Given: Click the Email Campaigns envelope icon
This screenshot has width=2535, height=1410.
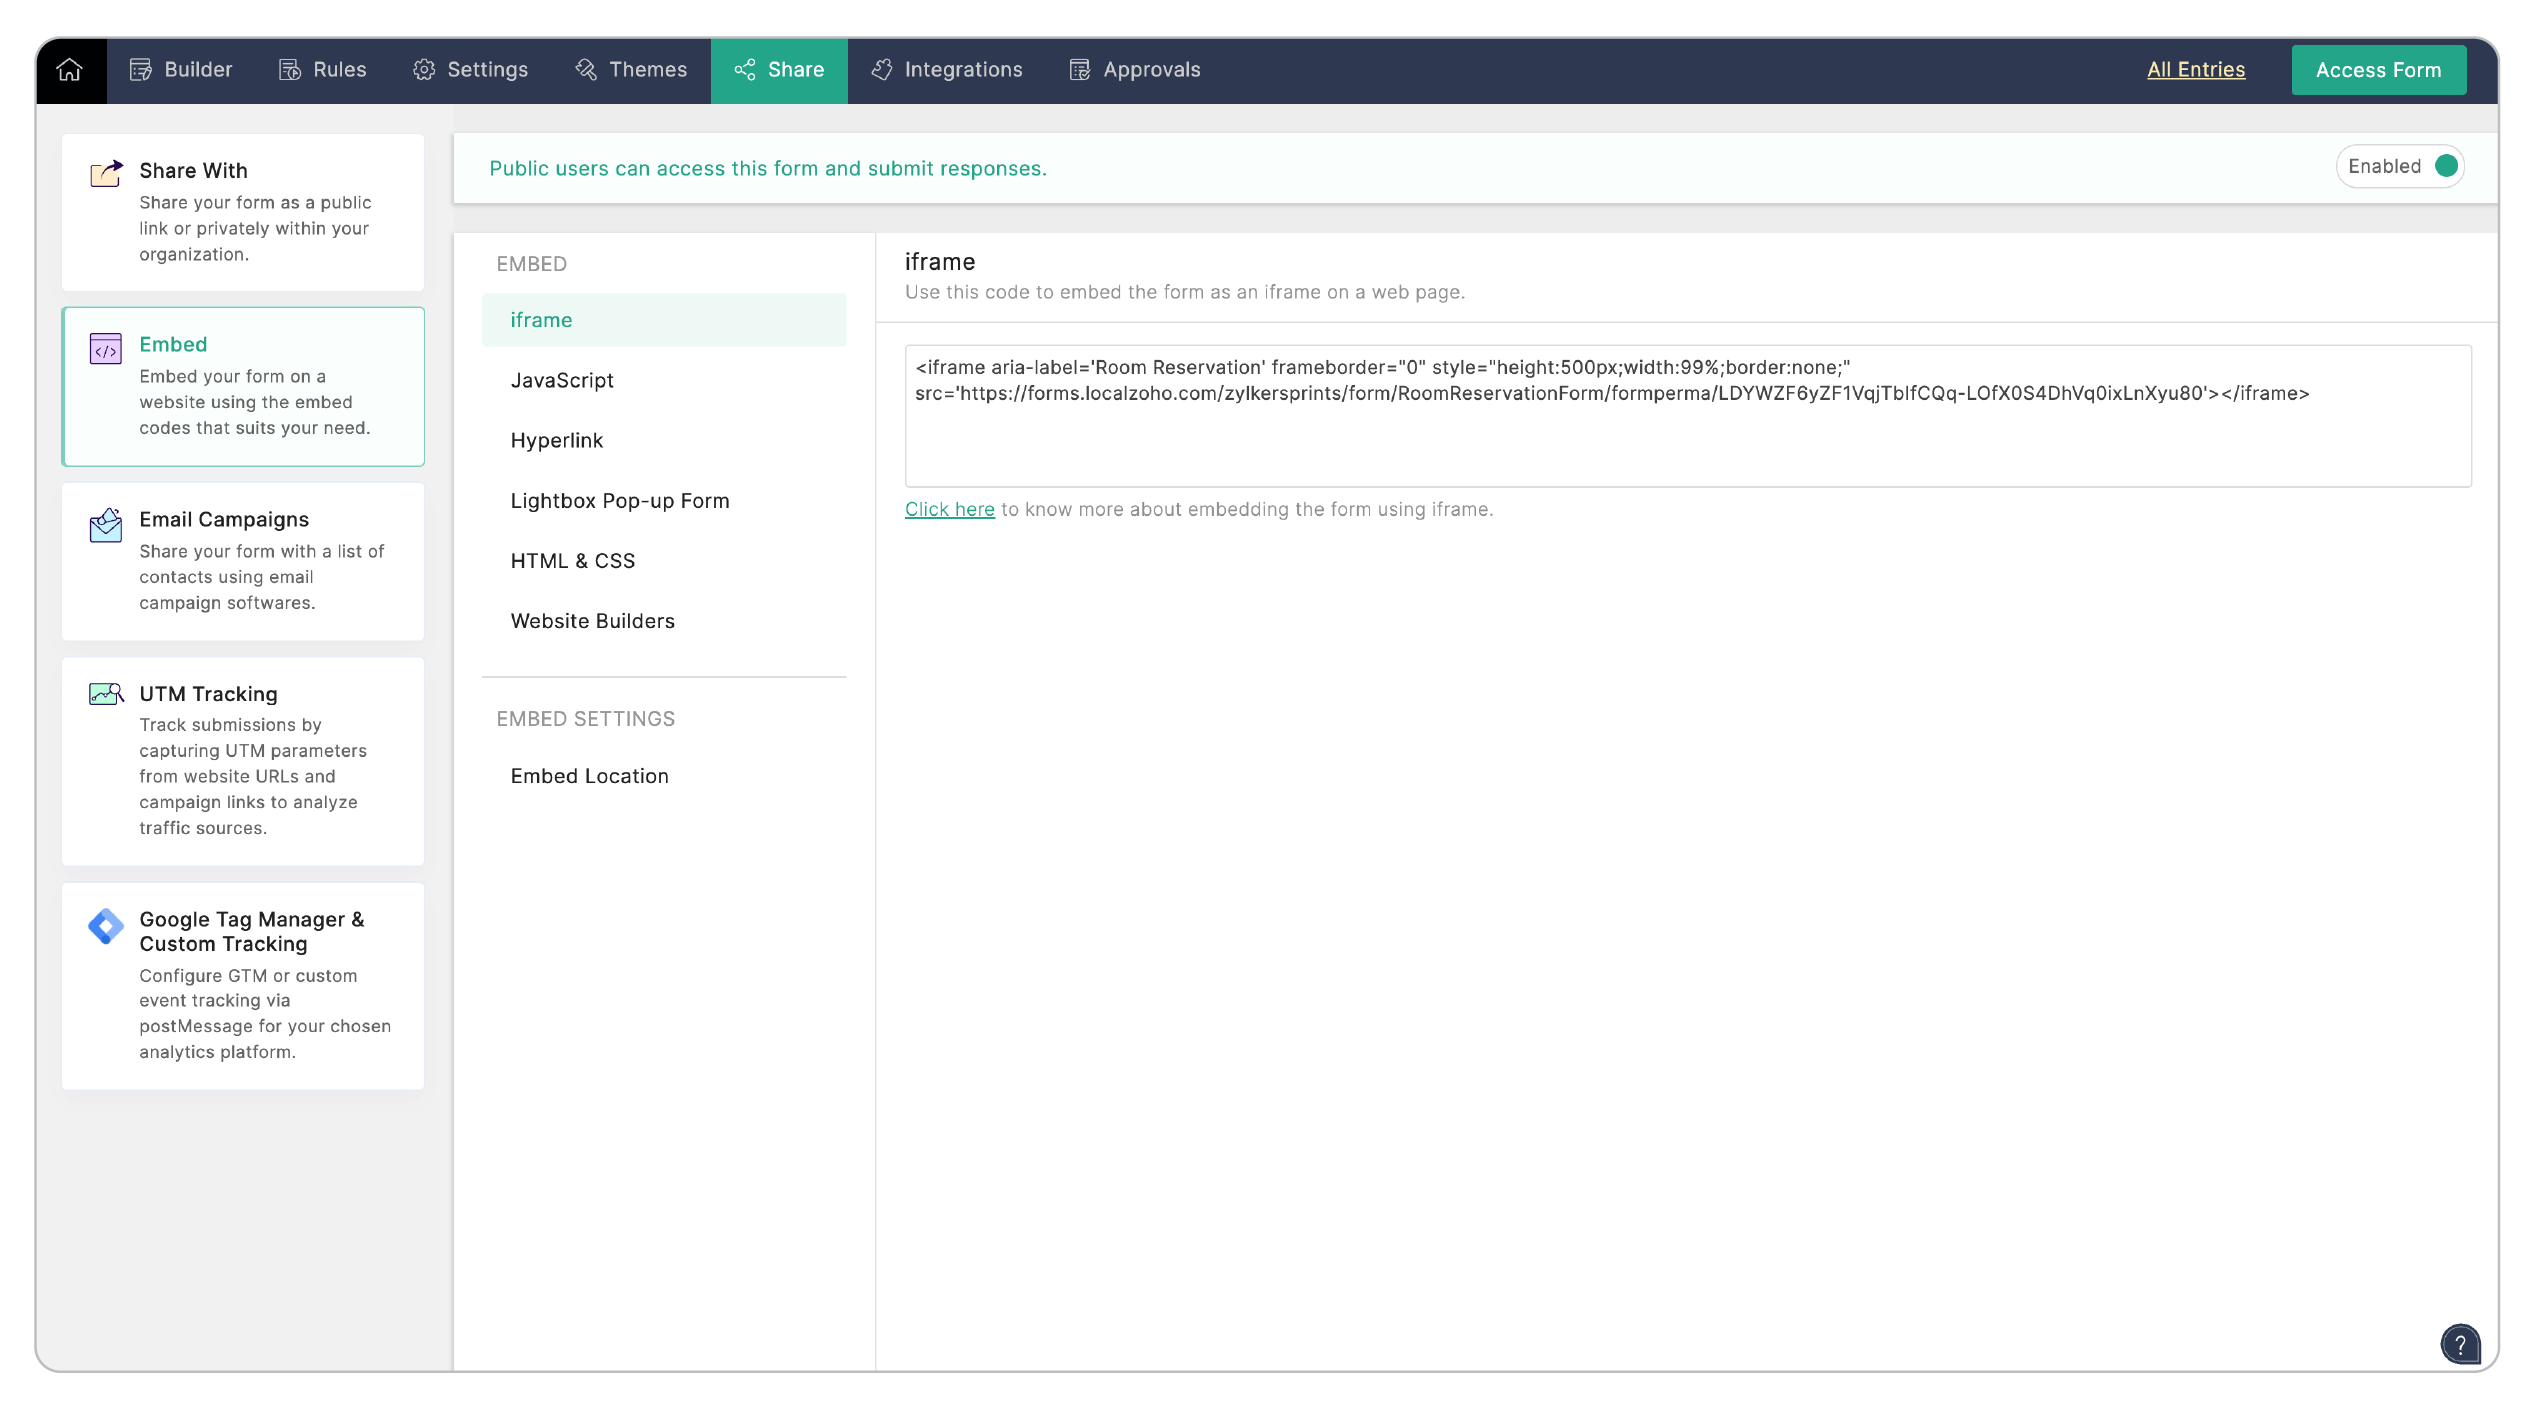Looking at the screenshot, I should point(105,525).
